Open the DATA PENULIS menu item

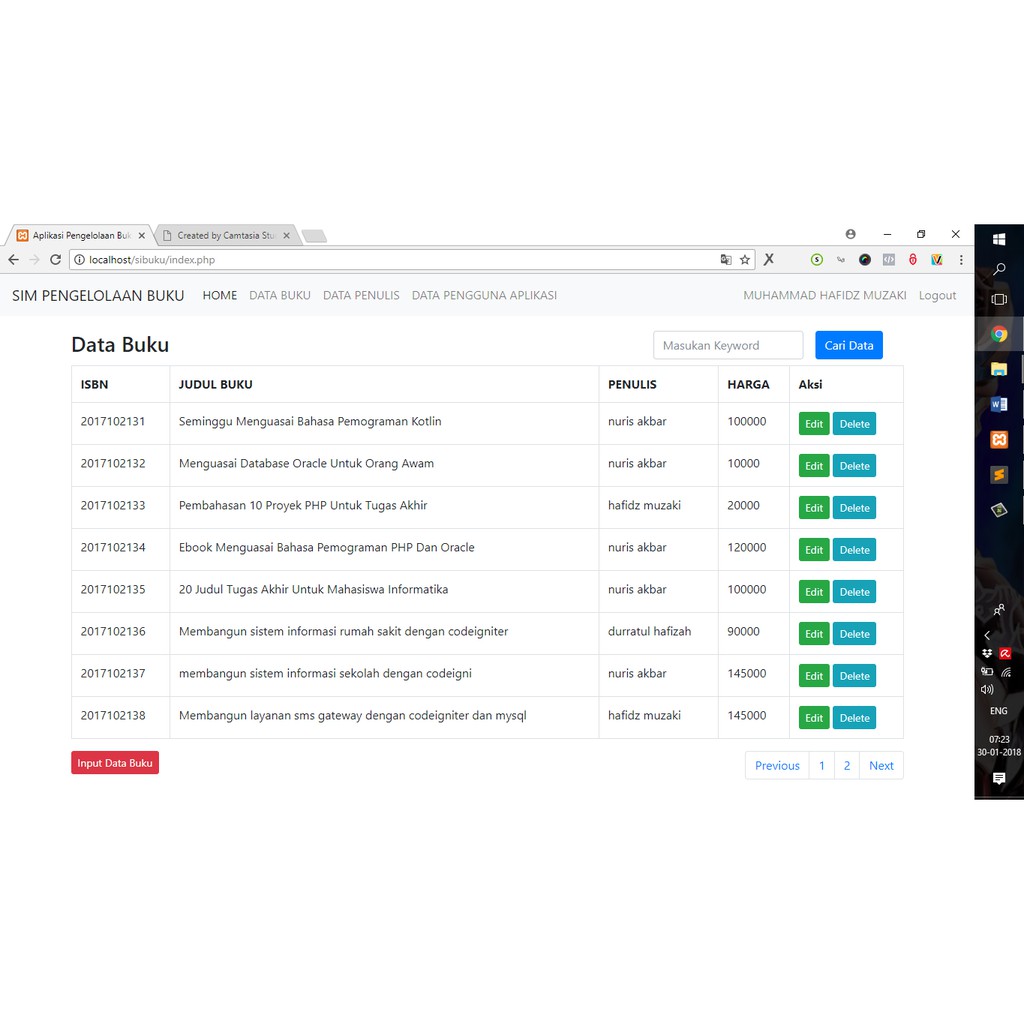(361, 295)
